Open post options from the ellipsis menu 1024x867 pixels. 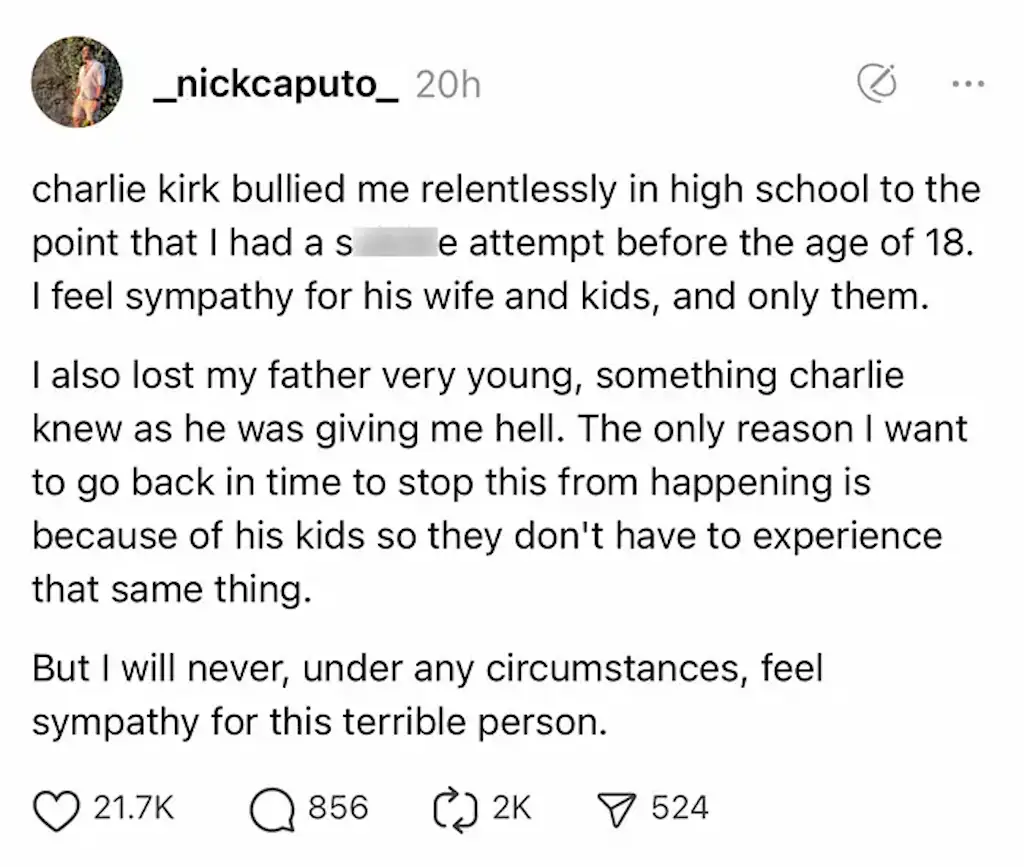[966, 84]
